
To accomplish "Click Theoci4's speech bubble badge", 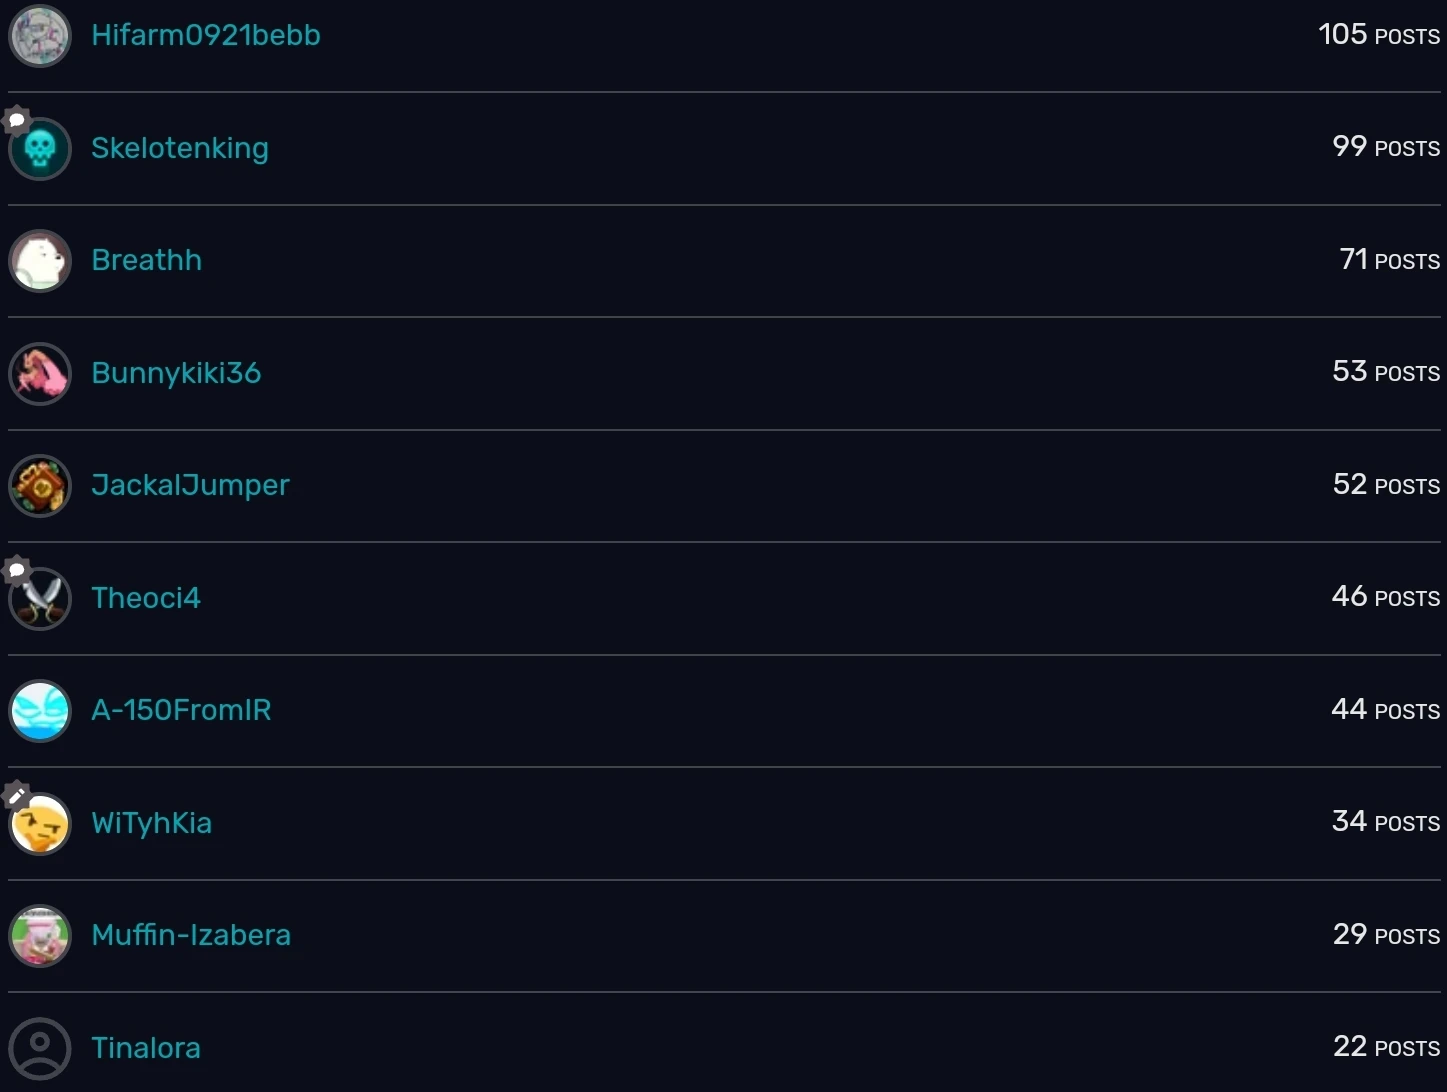I will click(16, 569).
